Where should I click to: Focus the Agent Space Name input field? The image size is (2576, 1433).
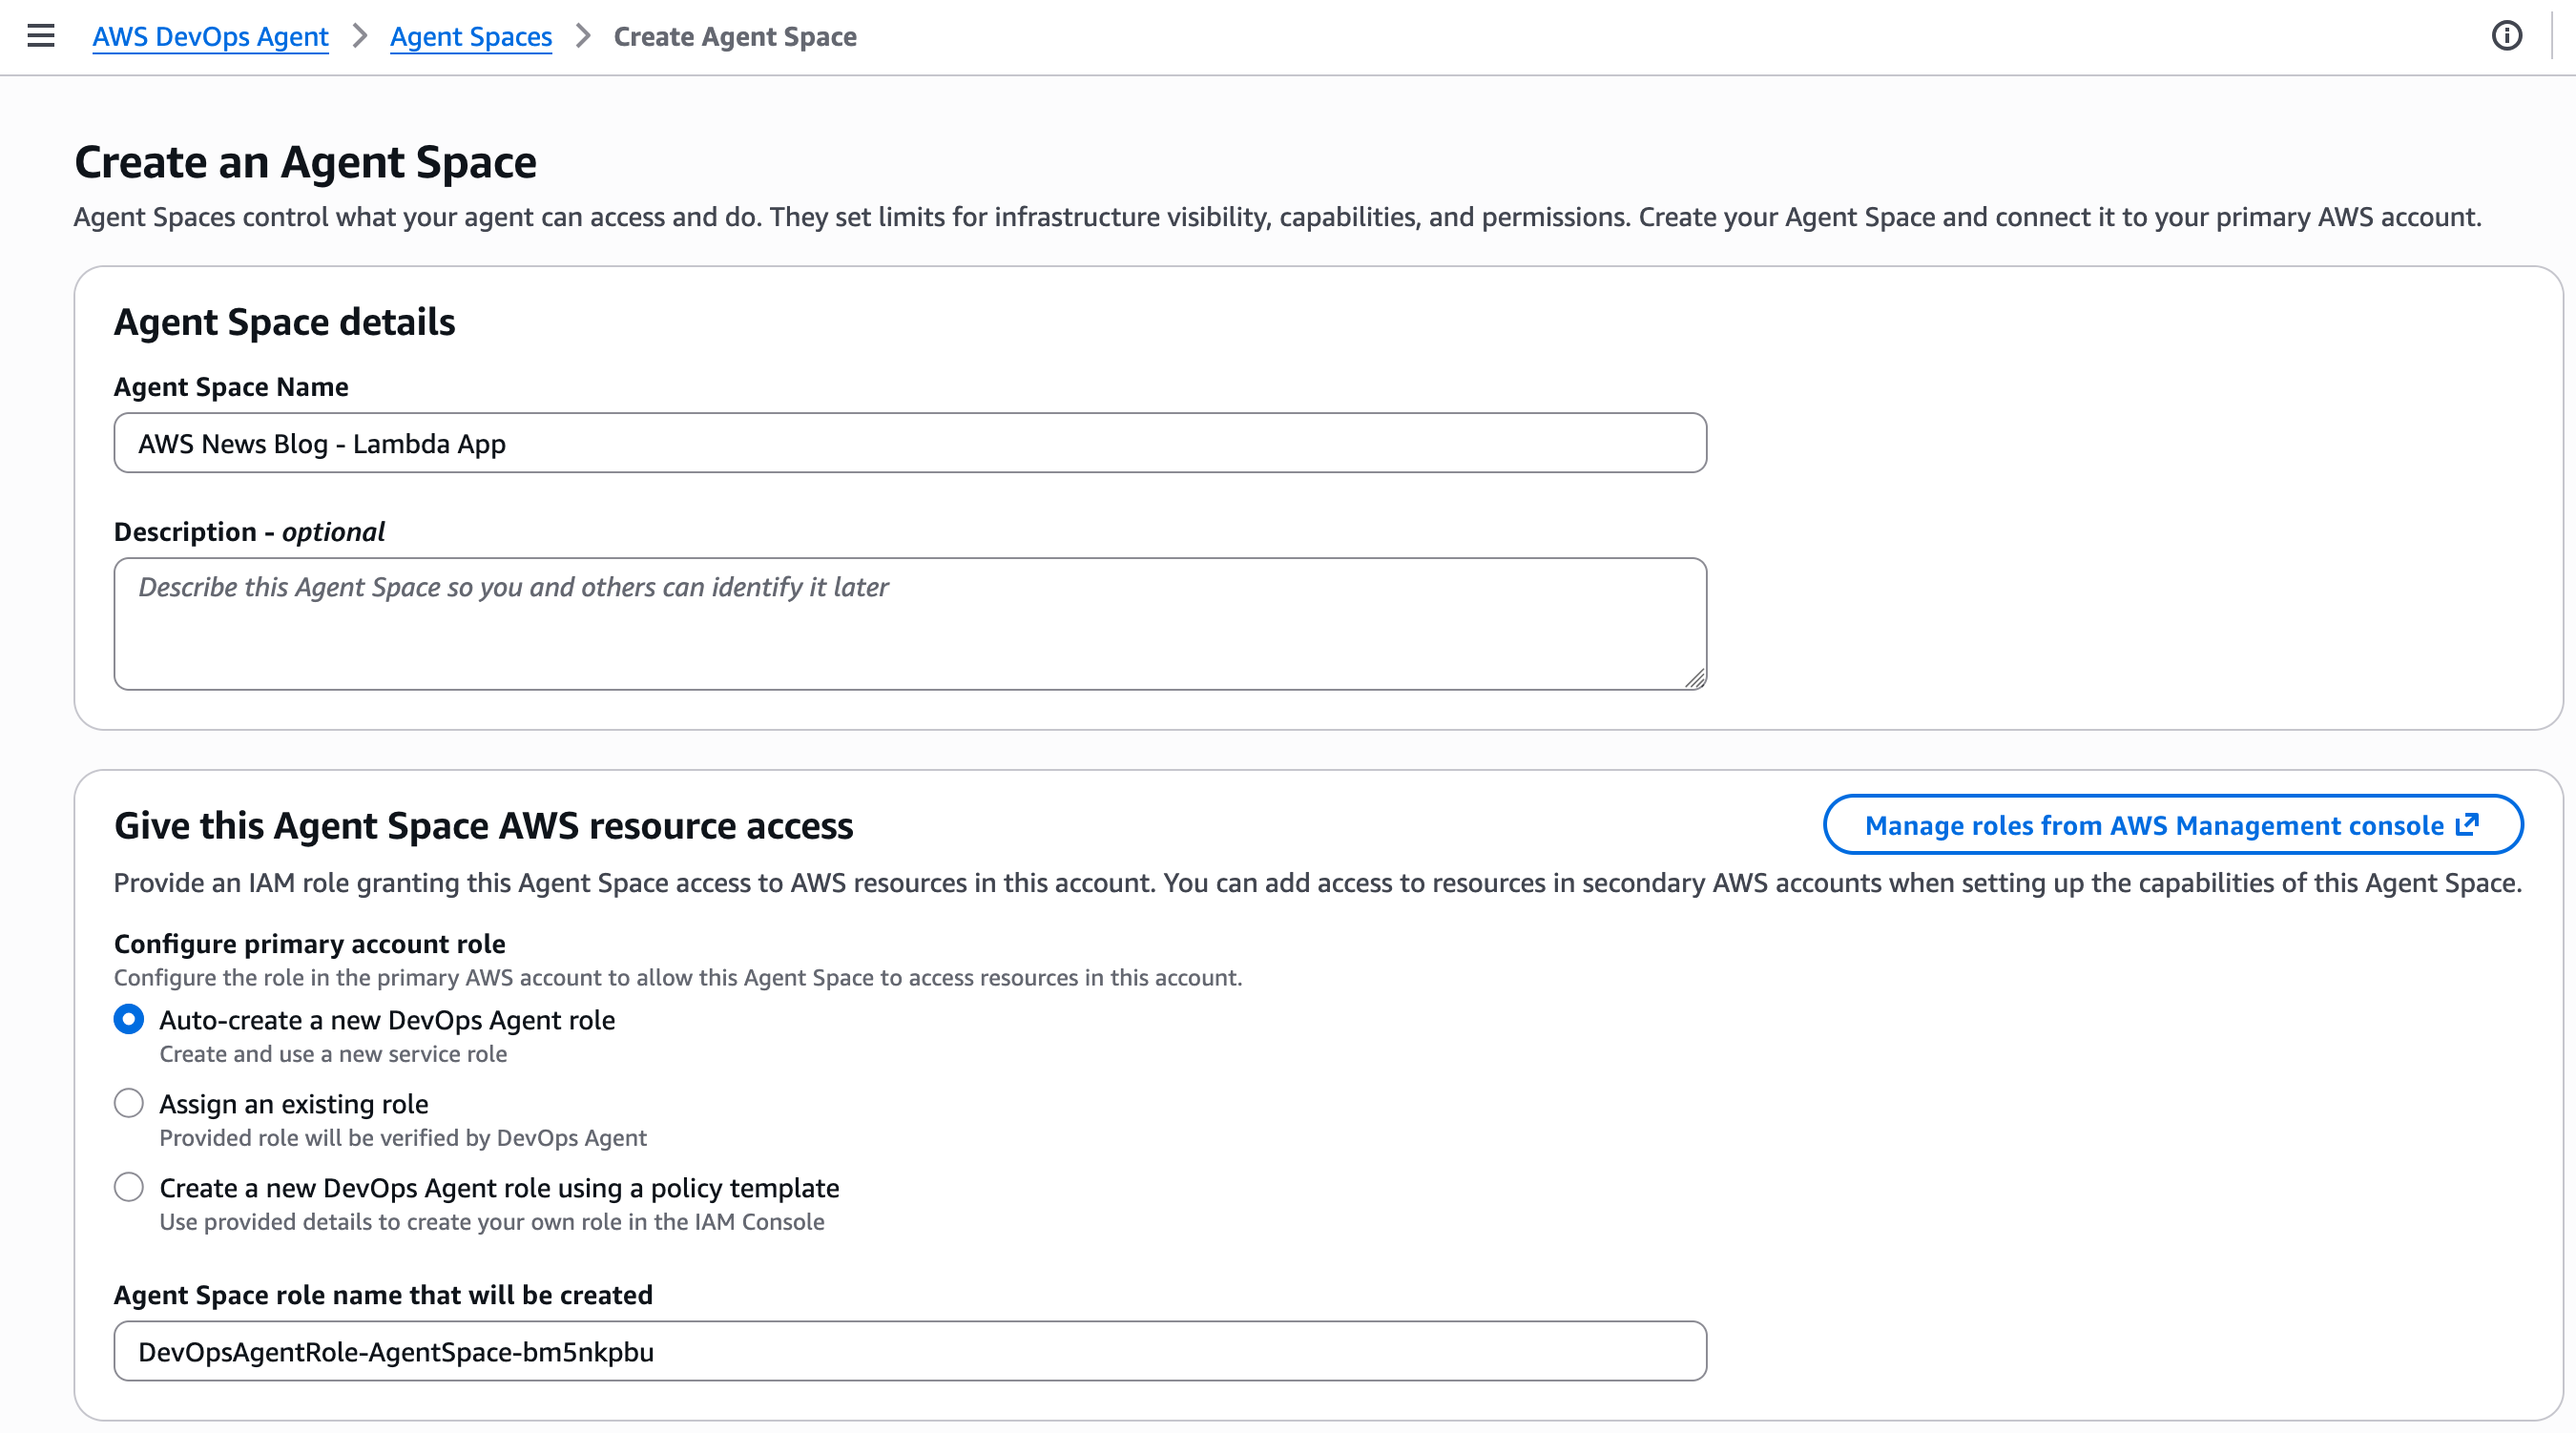(909, 443)
